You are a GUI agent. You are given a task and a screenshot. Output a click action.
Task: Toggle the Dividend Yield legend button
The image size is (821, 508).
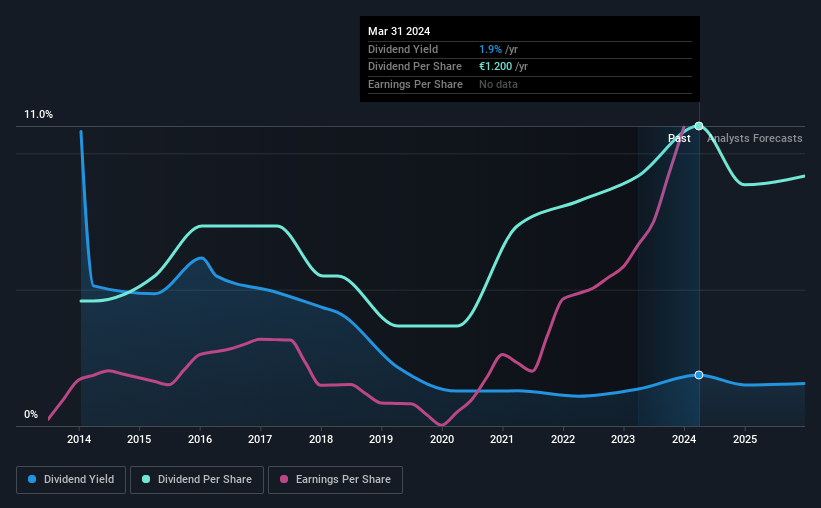[71, 480]
